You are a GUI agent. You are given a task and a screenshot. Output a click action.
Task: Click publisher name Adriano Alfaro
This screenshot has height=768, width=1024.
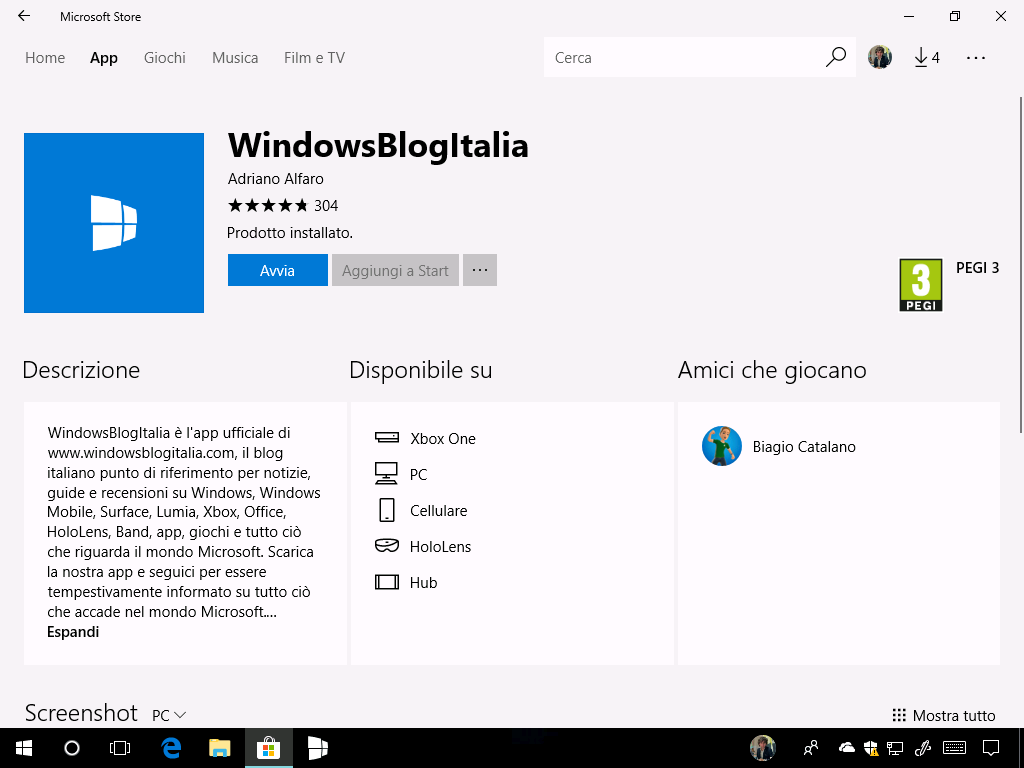coord(276,178)
